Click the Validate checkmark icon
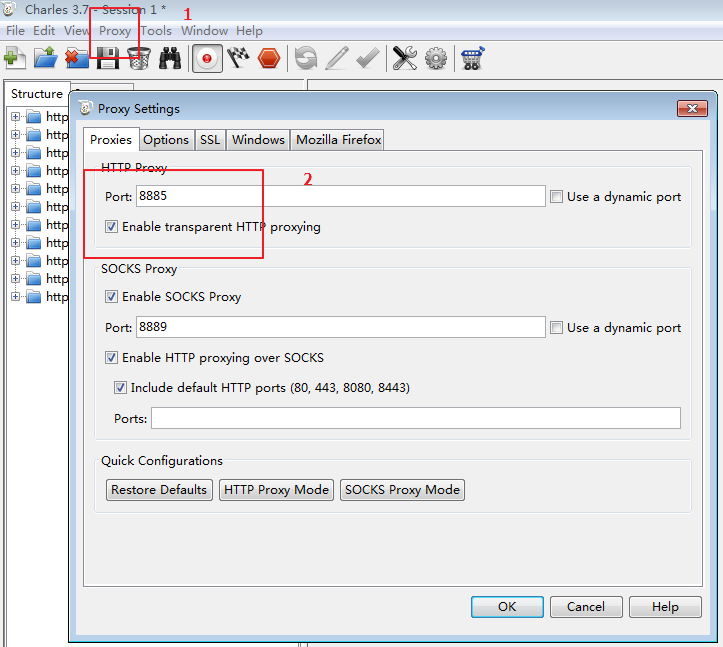 (367, 59)
